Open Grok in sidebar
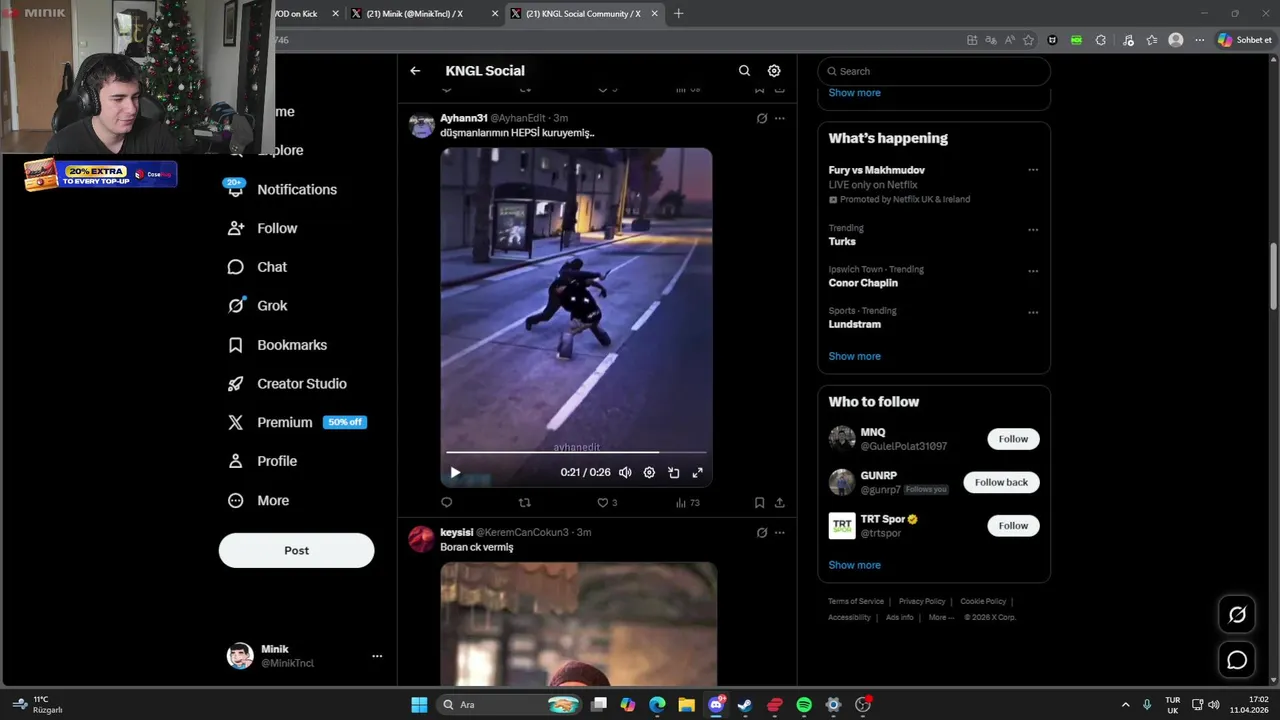The image size is (1280, 720). (258, 306)
